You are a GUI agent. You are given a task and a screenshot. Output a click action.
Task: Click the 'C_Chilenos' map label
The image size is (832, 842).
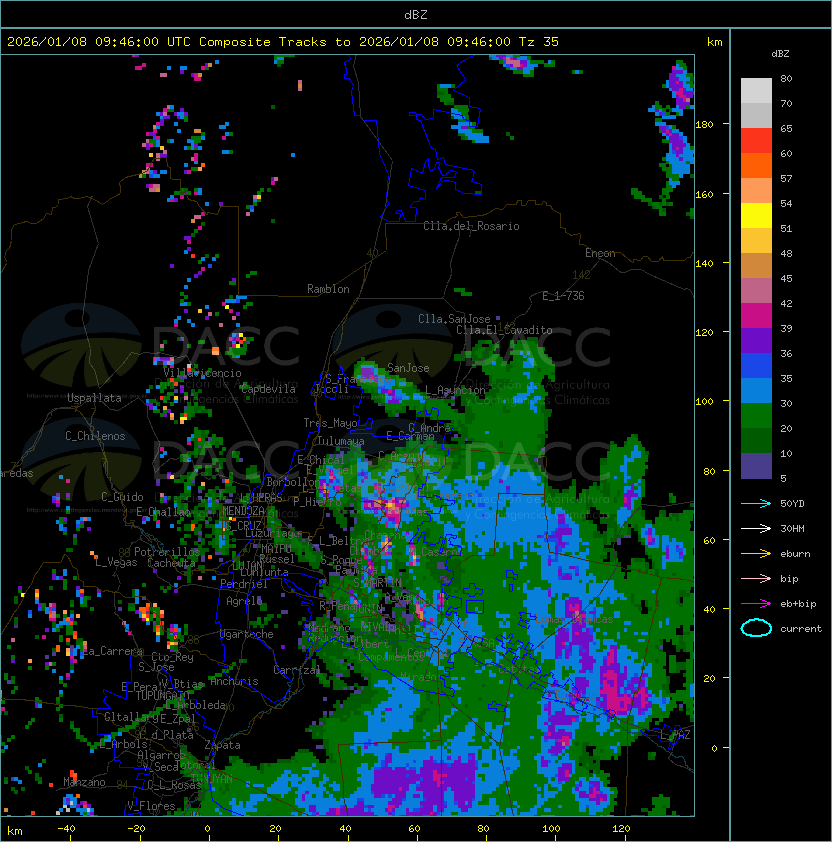(x=95, y=437)
